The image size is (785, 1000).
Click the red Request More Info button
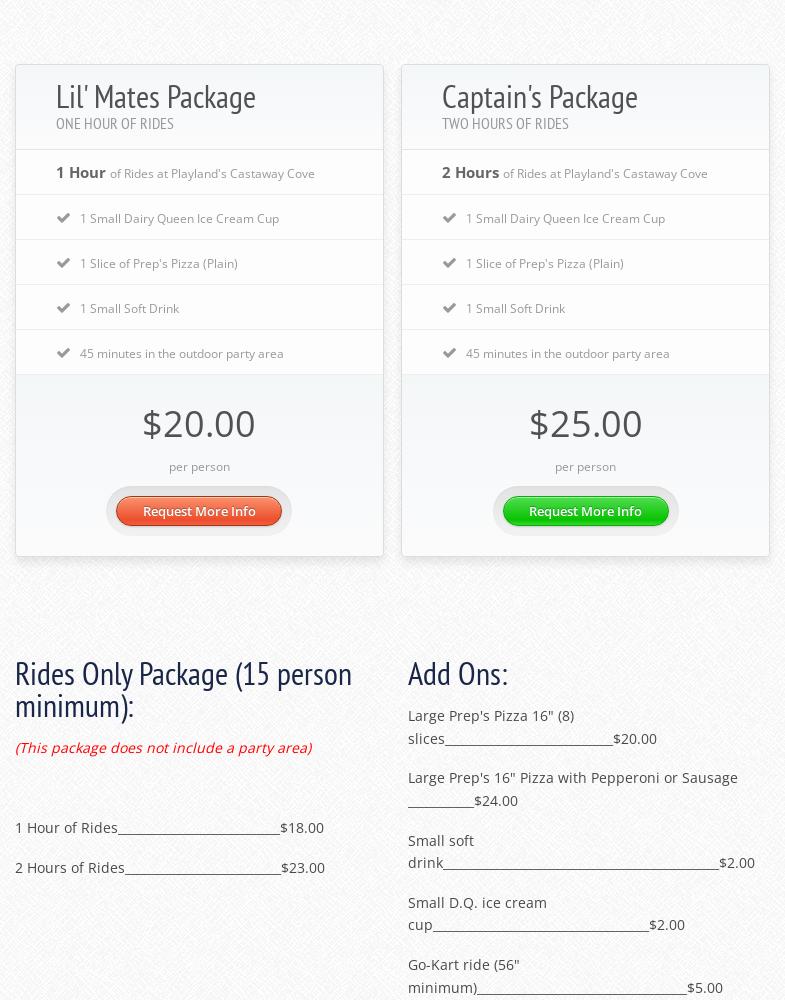199,511
